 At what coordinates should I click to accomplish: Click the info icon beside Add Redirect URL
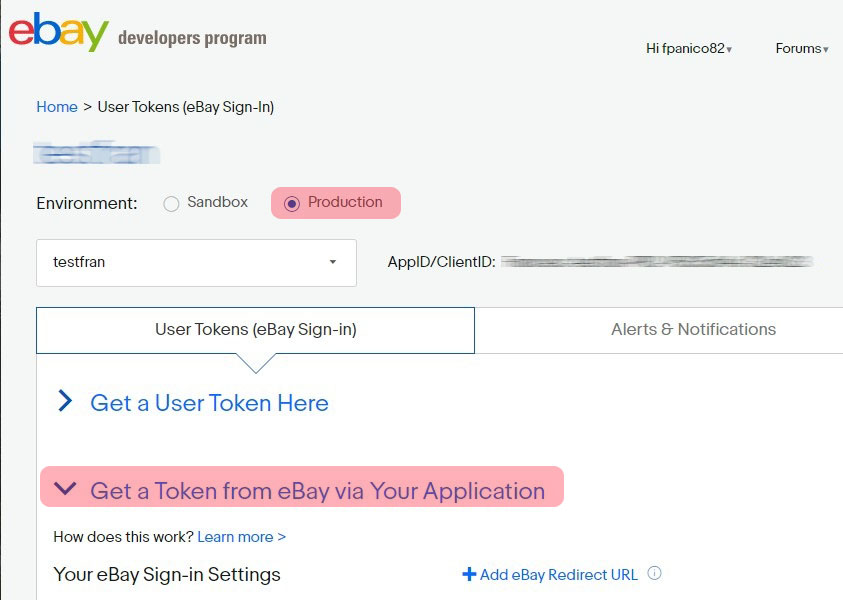coord(655,574)
